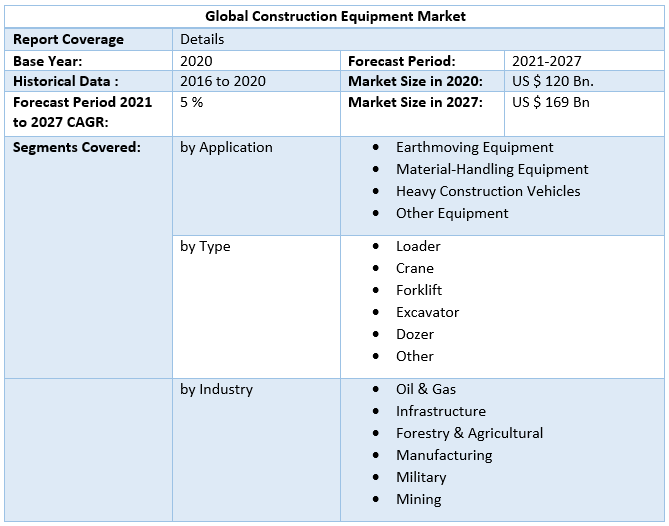Click the 5 % CAGR value
The width and height of the screenshot is (669, 526).
pyautogui.click(x=191, y=102)
